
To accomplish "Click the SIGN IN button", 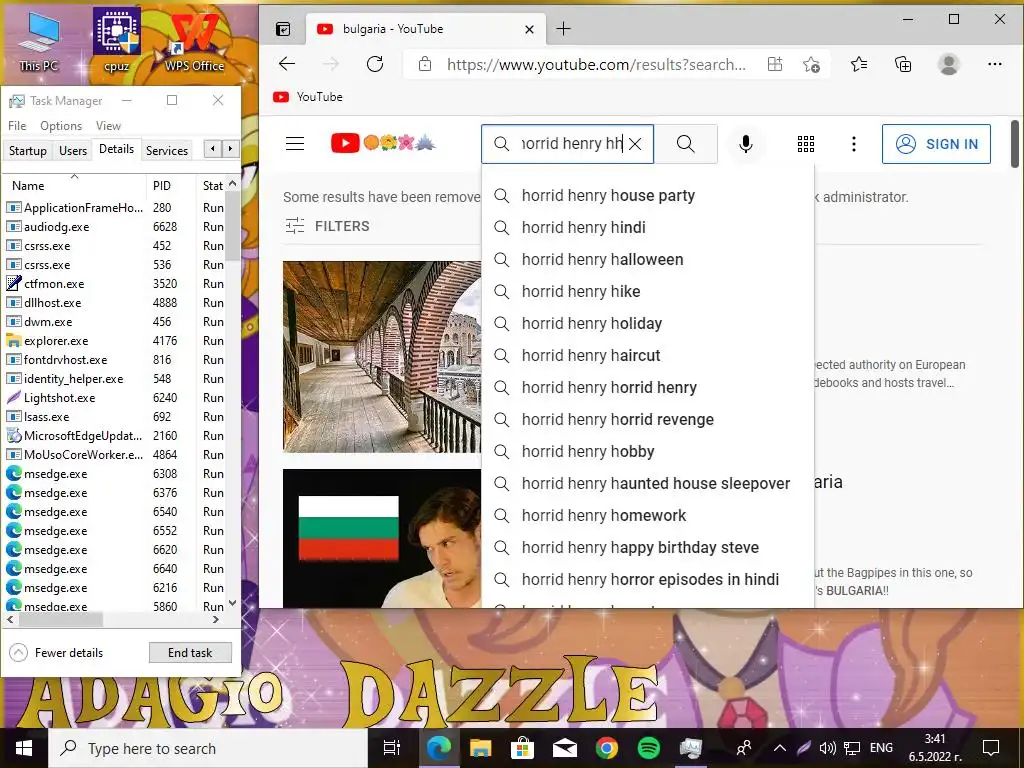I will click(936, 144).
